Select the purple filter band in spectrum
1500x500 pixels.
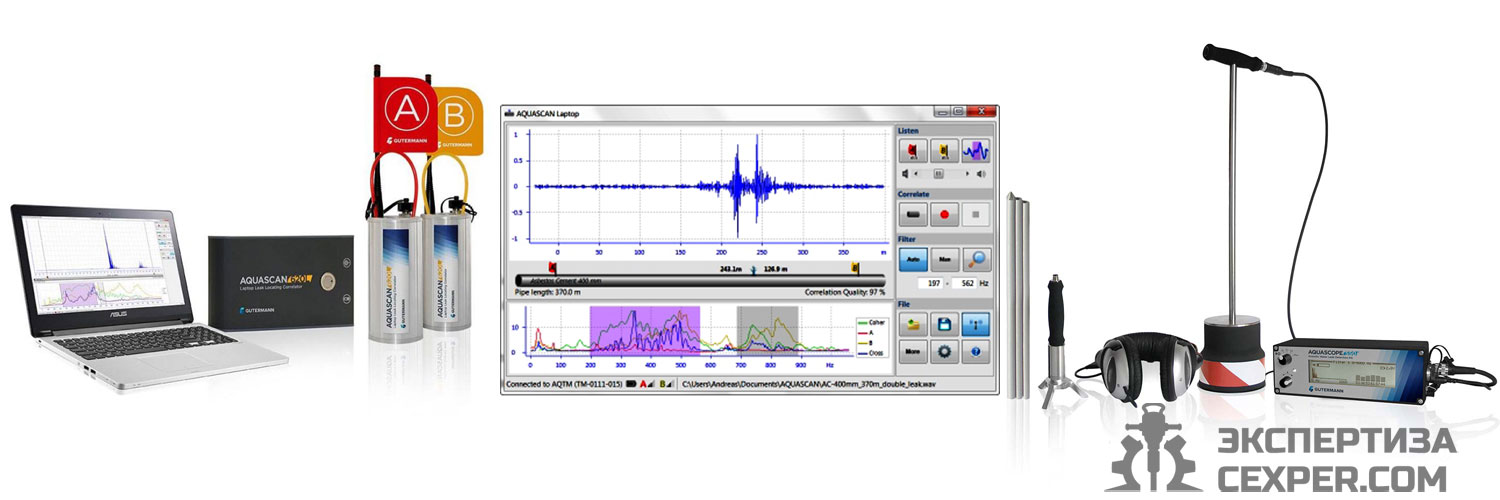(x=644, y=331)
